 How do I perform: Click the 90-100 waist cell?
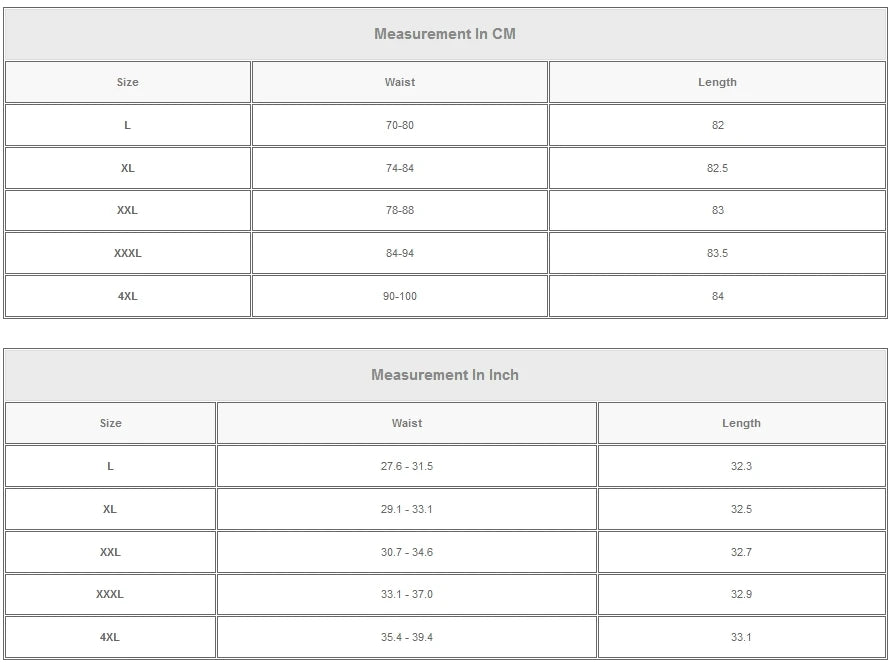click(x=400, y=296)
